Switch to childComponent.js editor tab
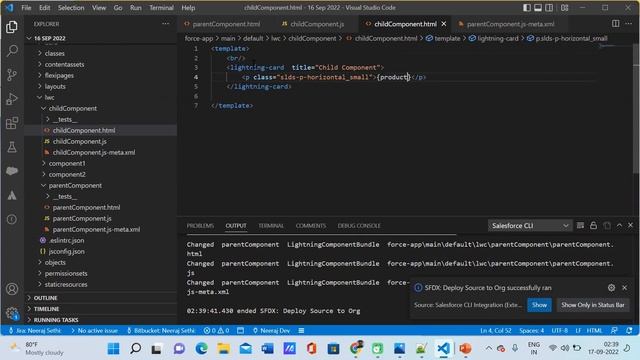 [317, 24]
